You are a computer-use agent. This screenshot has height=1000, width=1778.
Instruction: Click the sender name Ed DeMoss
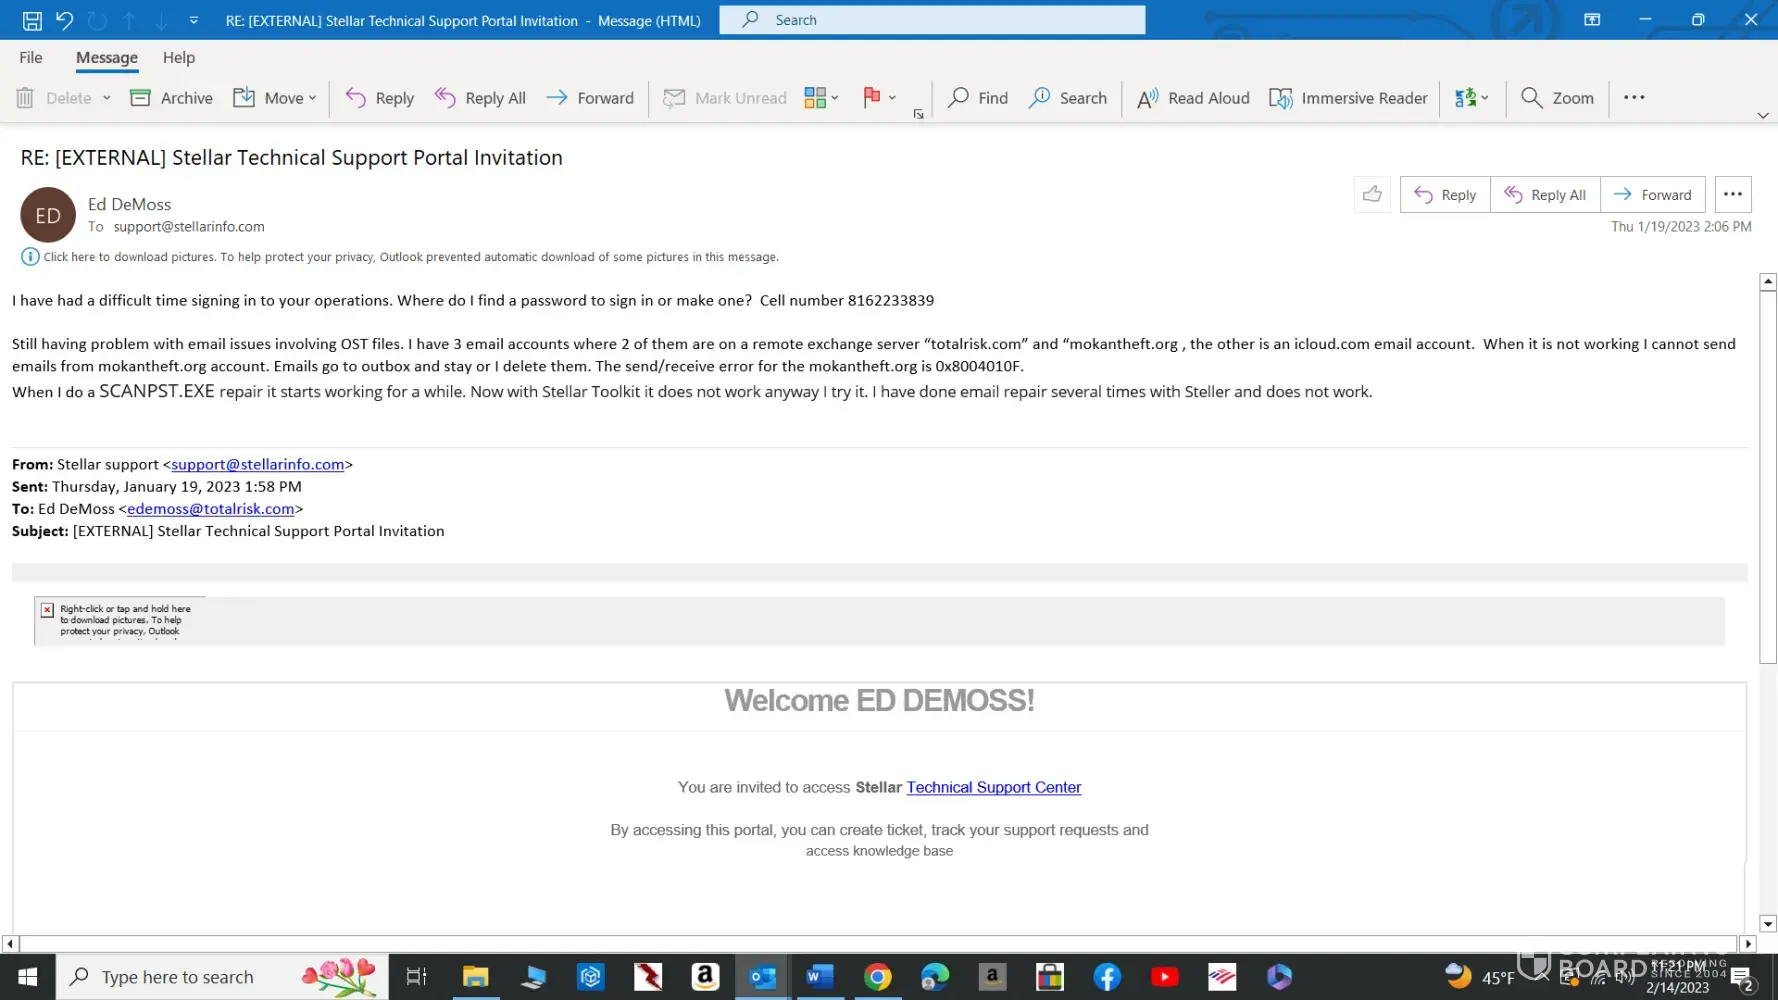click(x=129, y=204)
